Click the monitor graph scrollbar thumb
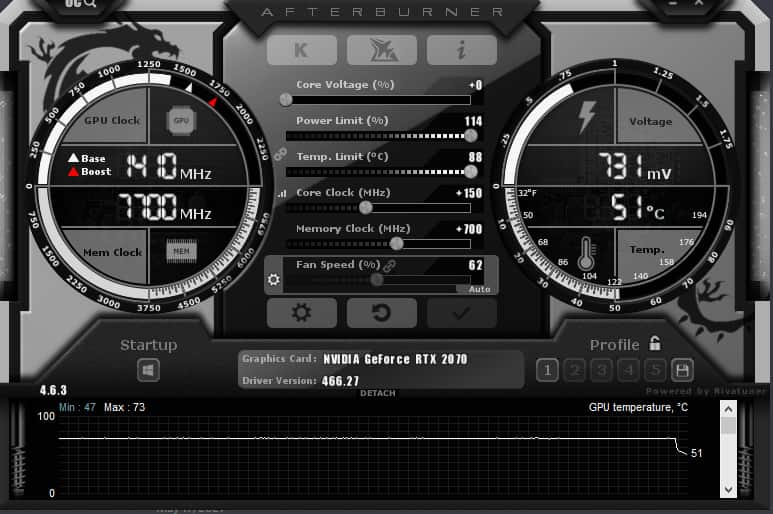Image resolution: width=773 pixels, height=514 pixels. [728, 426]
